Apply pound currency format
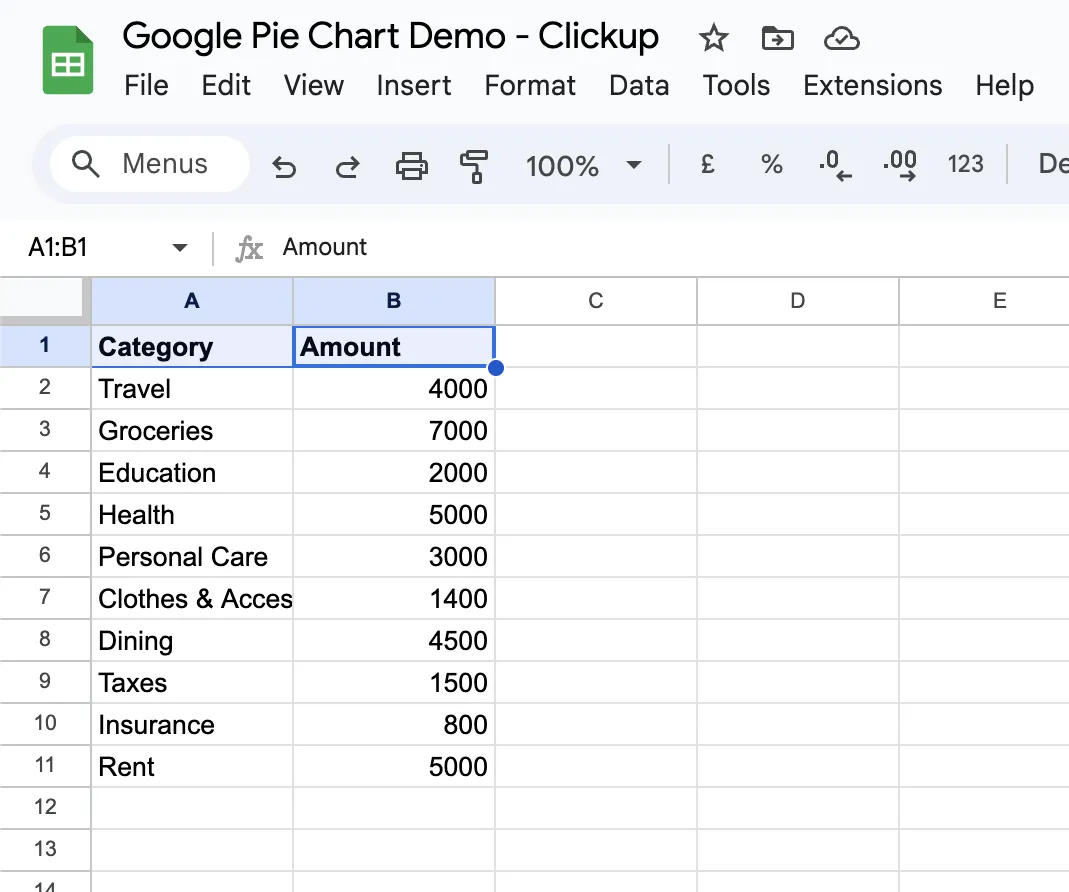Viewport: 1069px width, 892px height. [x=708, y=164]
